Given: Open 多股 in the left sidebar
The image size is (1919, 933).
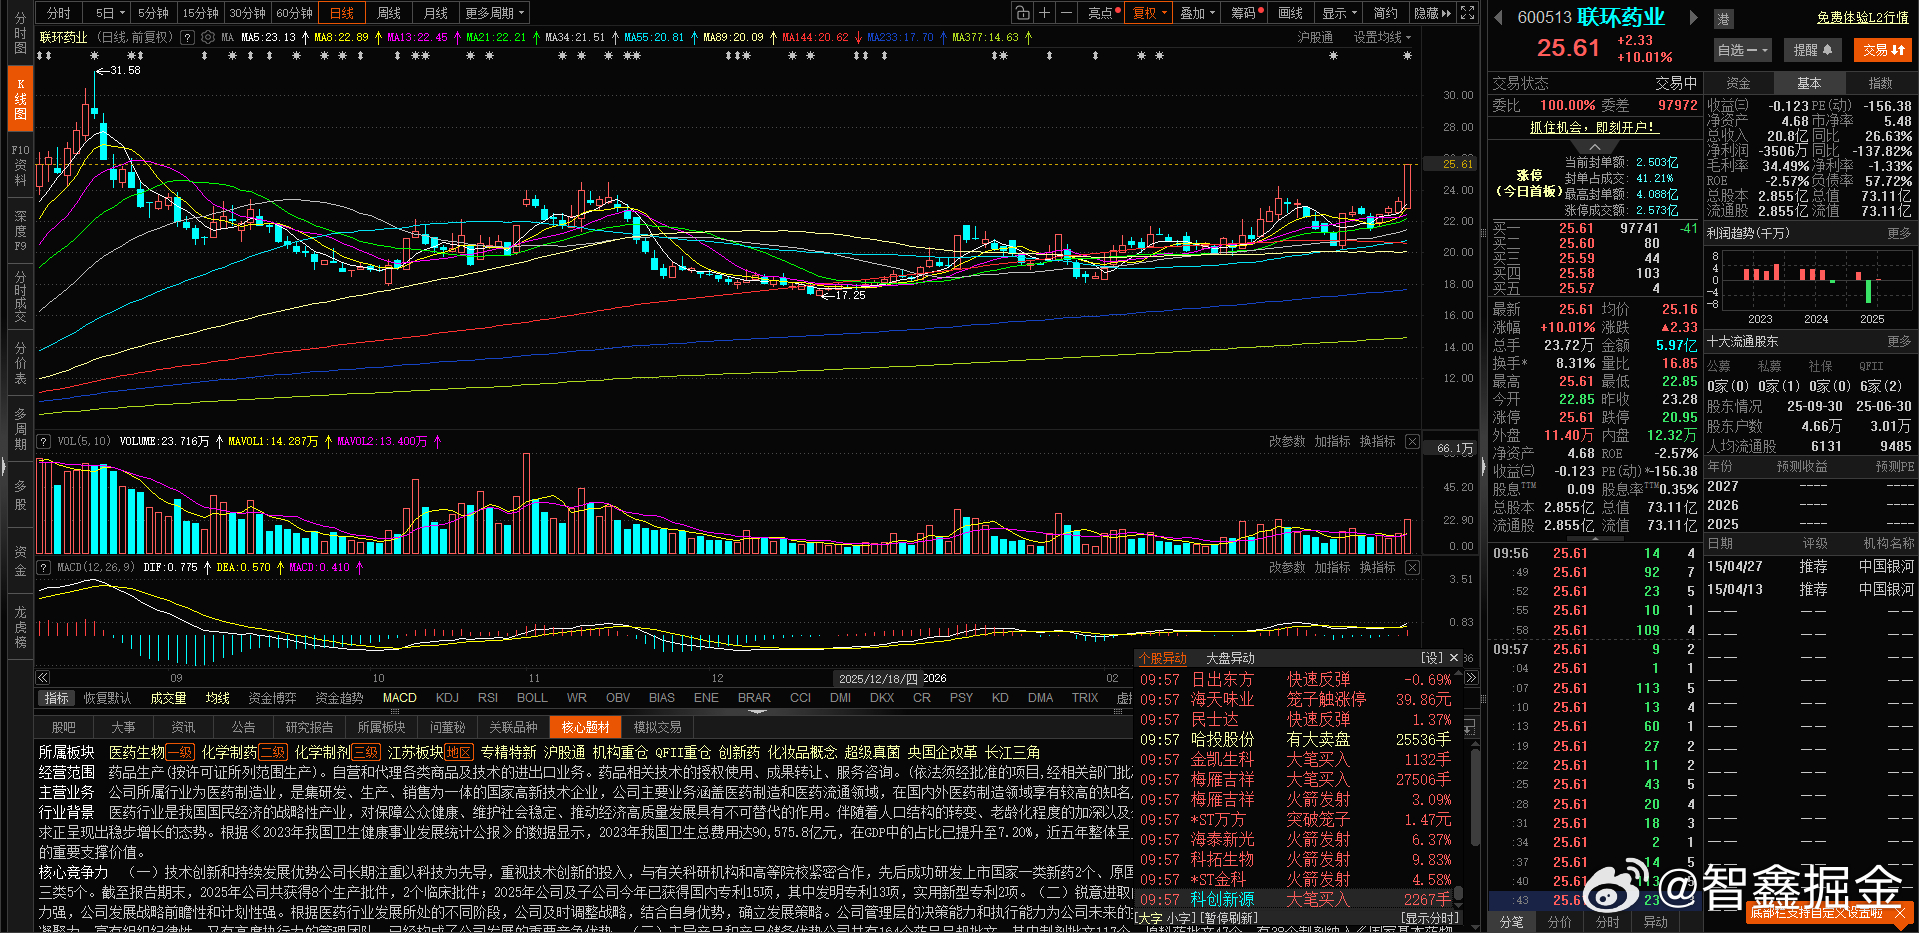Looking at the screenshot, I should [x=20, y=495].
